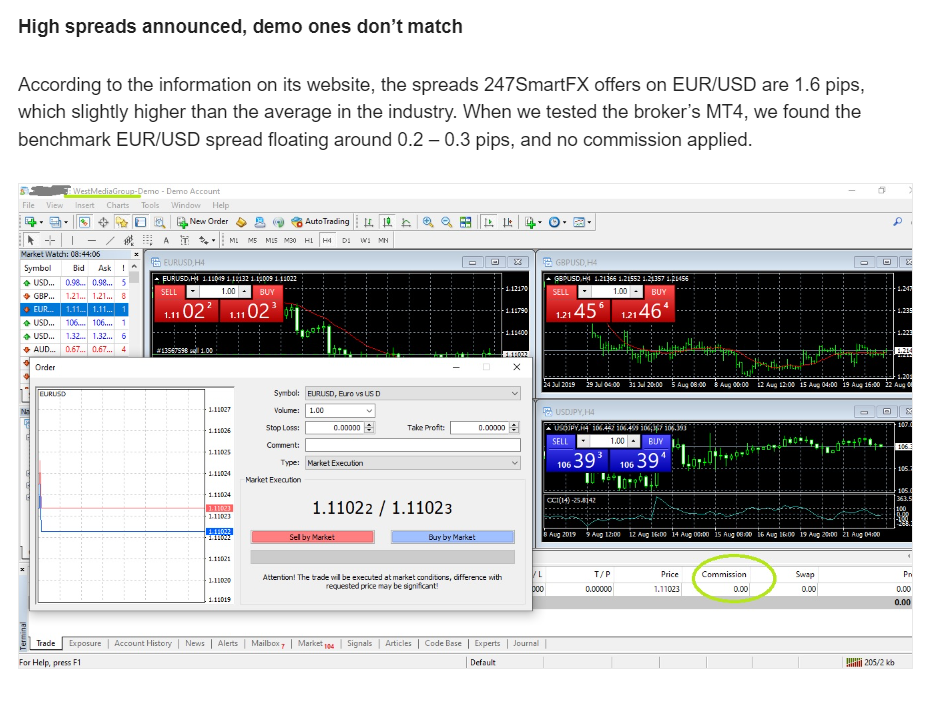Switch timeframe to W1
The width and height of the screenshot is (939, 705).
365,240
